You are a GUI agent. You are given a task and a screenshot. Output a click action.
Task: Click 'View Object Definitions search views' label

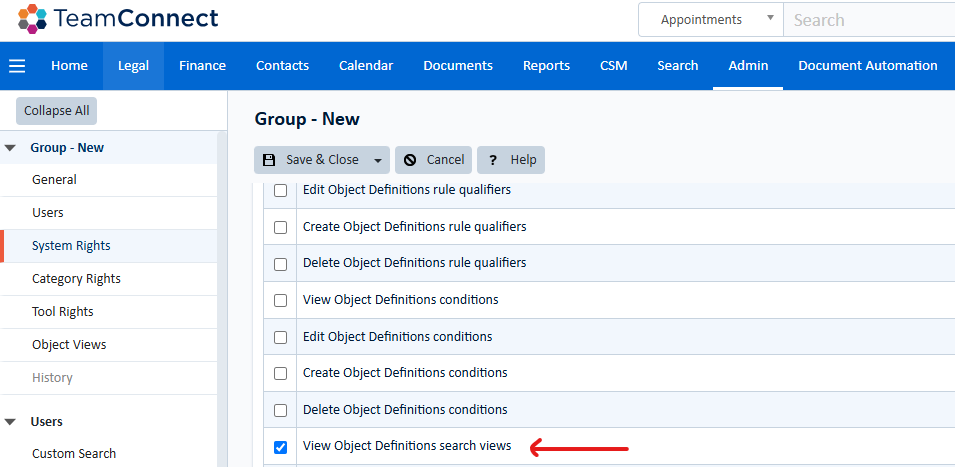tap(407, 446)
